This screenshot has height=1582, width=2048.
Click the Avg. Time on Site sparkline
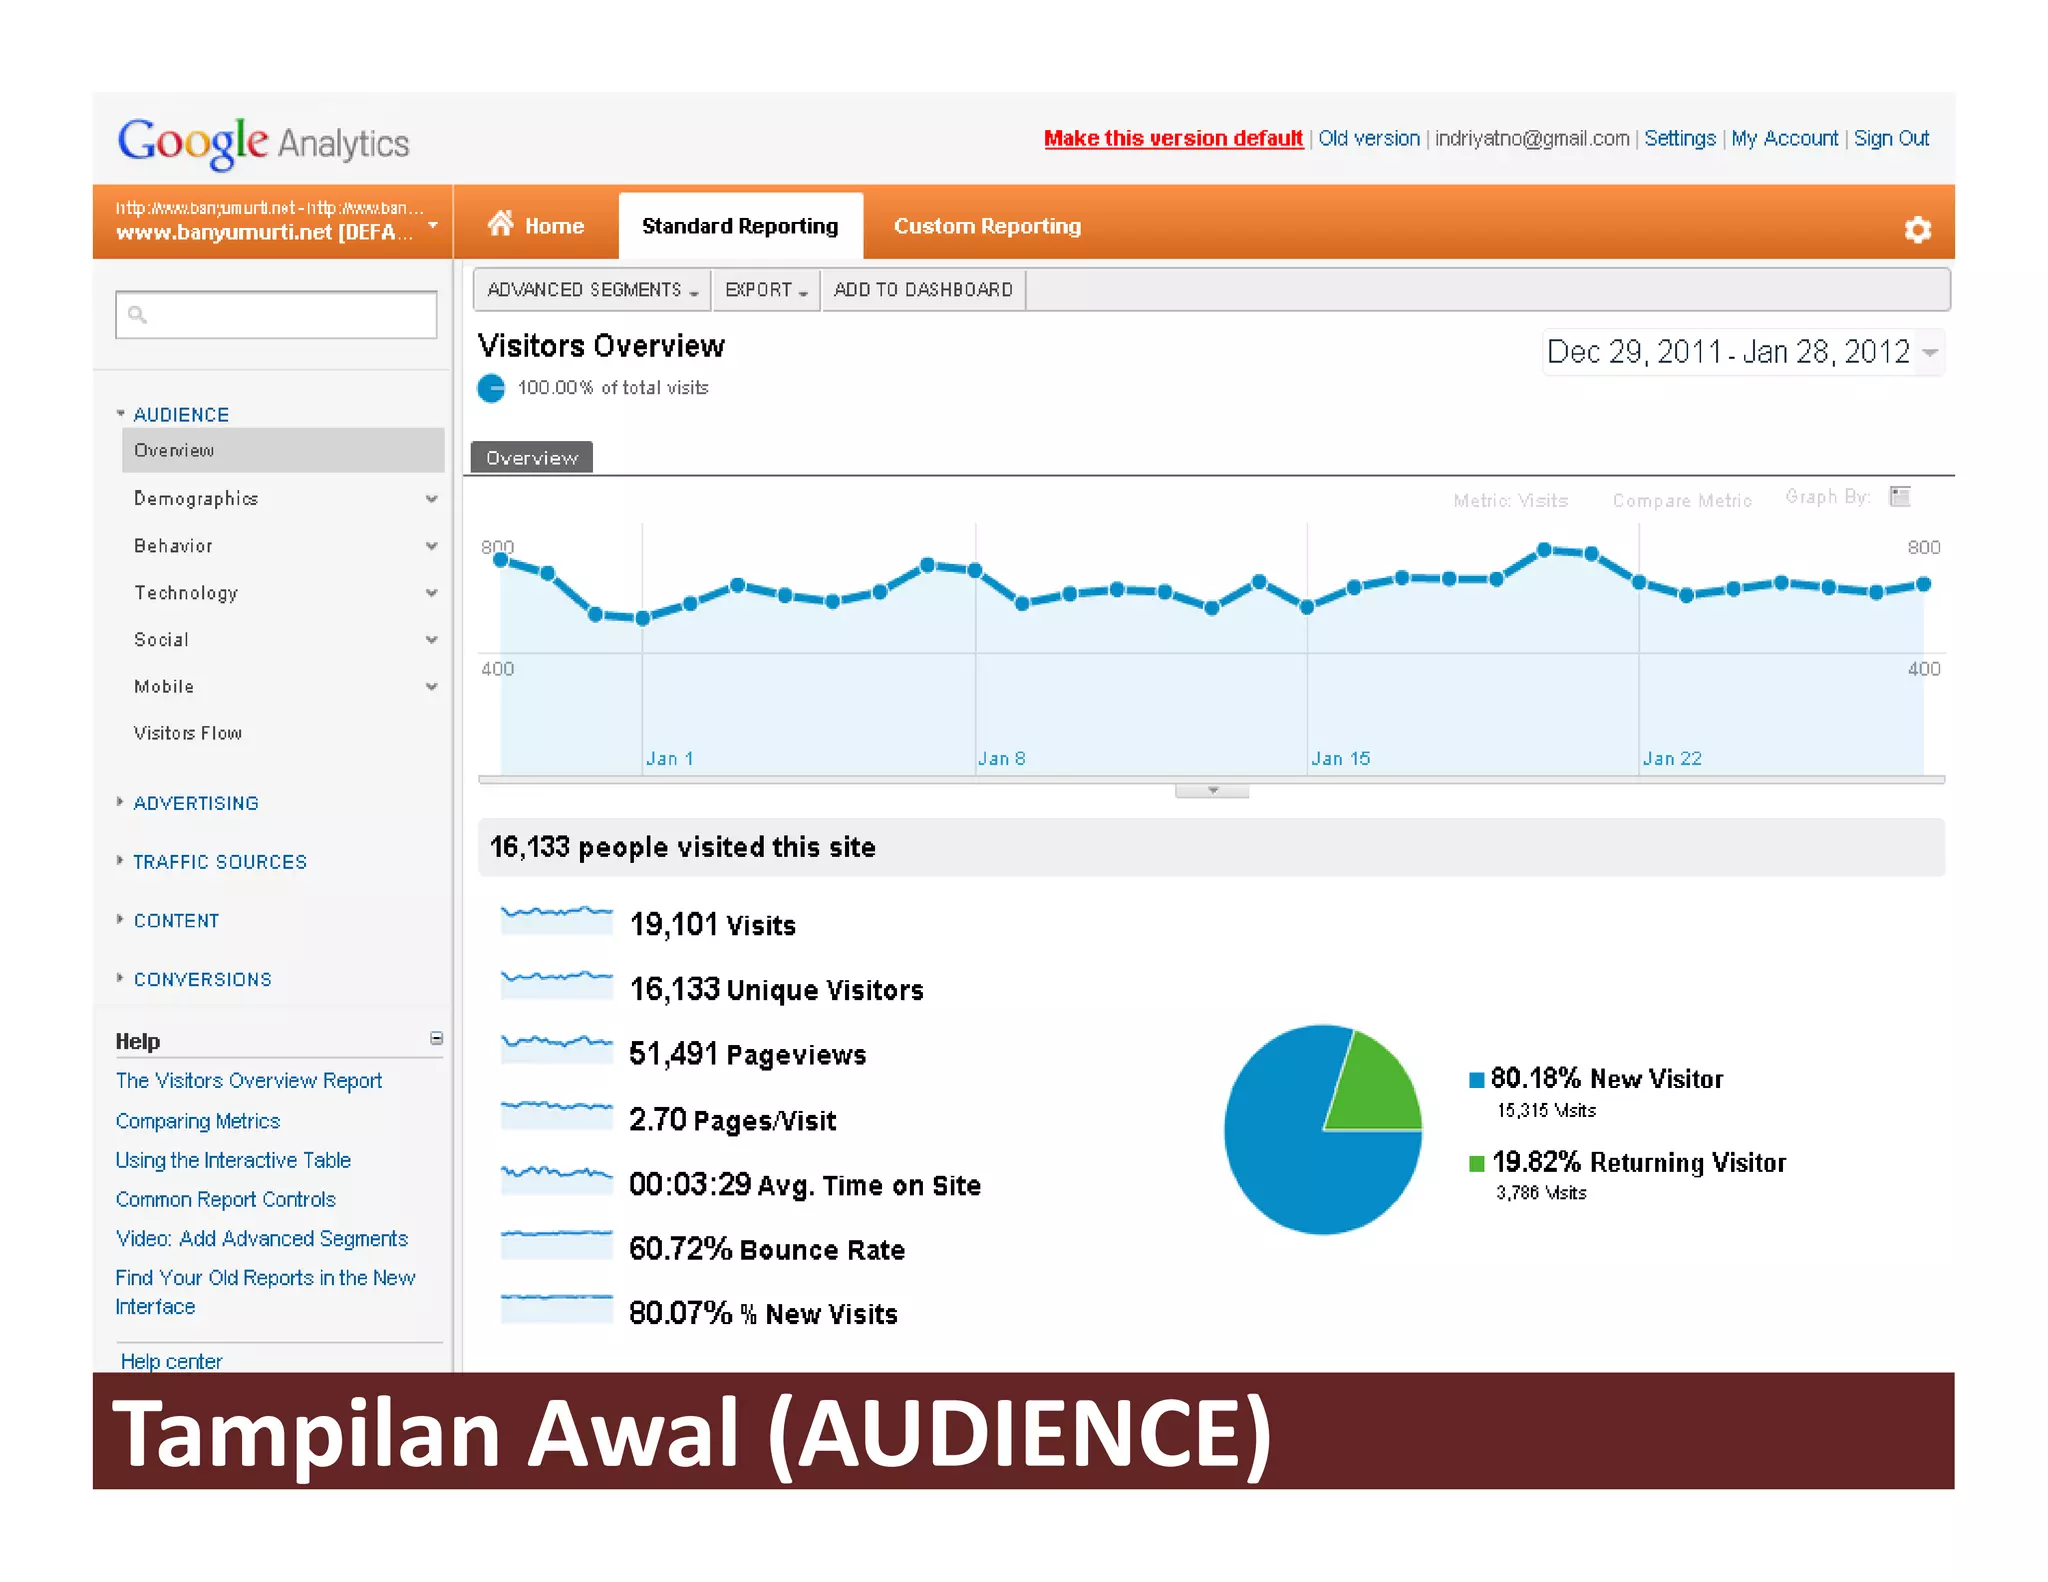[556, 1179]
